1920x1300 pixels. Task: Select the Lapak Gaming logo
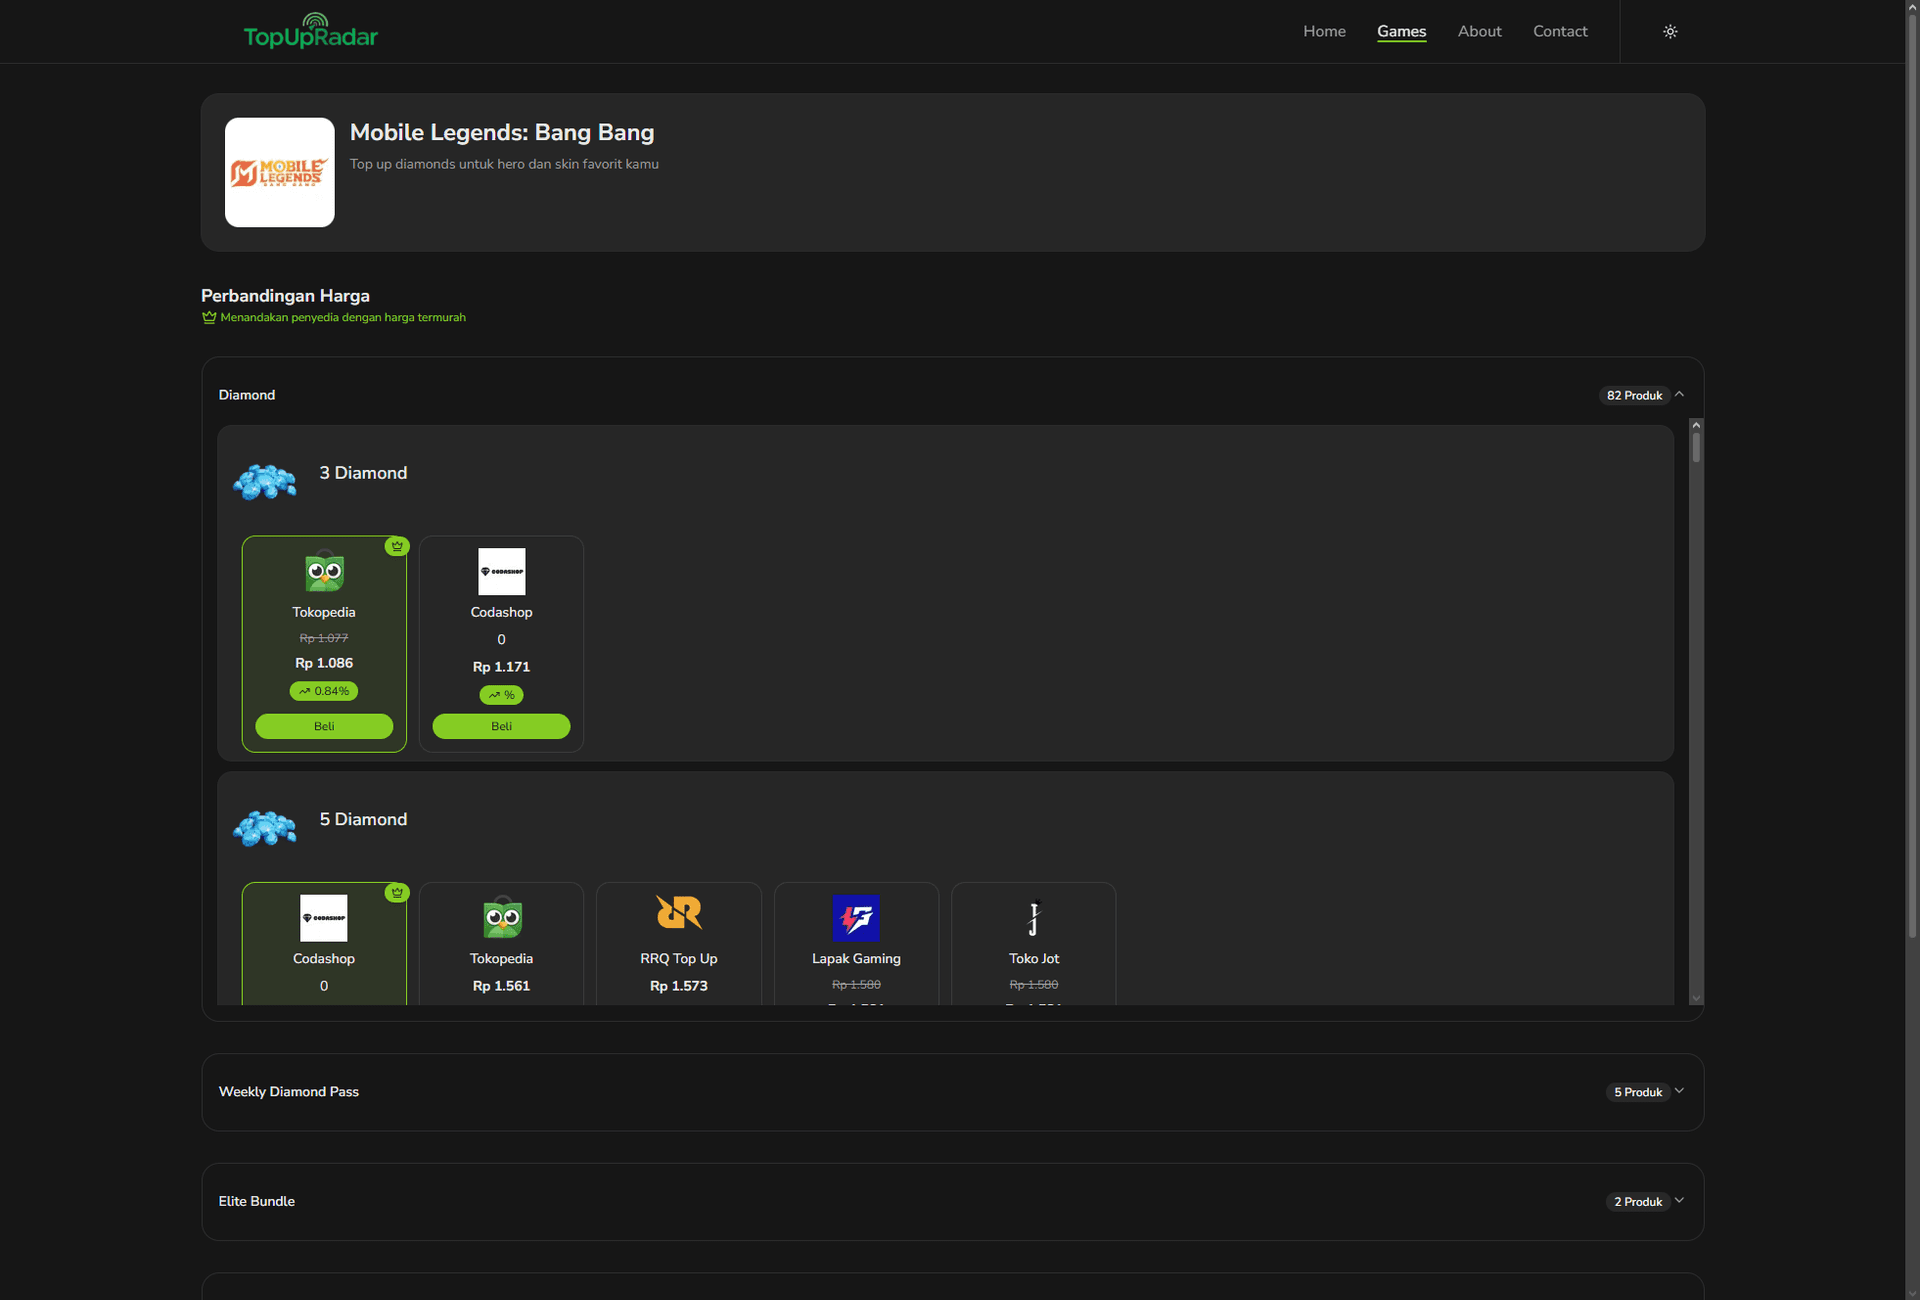coord(856,918)
